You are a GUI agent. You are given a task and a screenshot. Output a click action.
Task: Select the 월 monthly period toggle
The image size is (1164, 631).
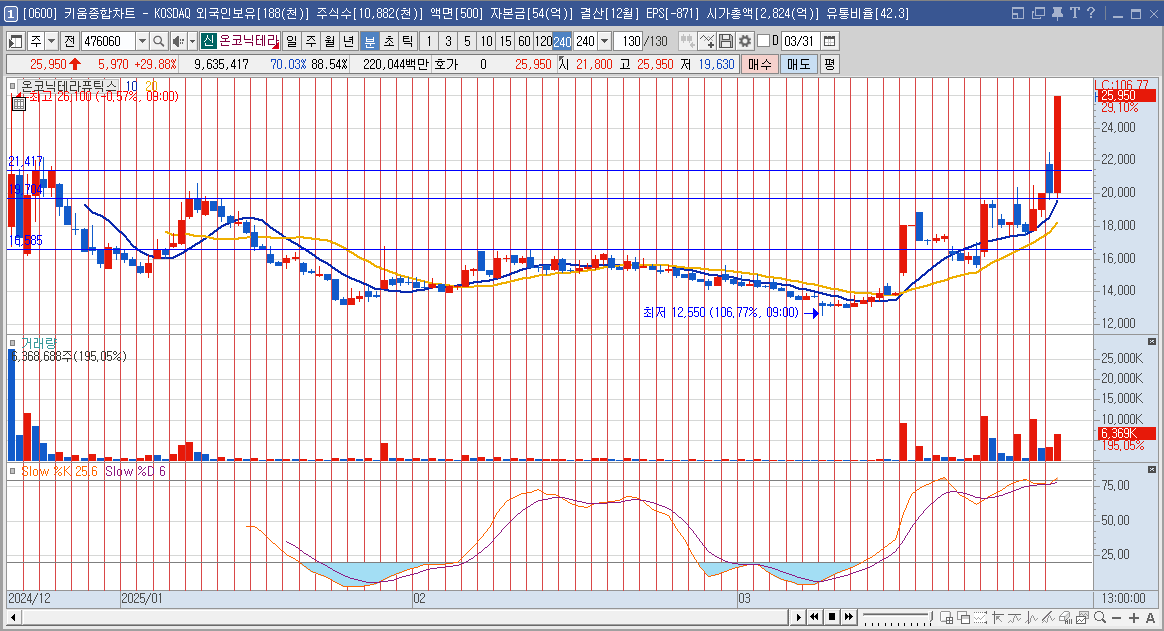click(330, 42)
